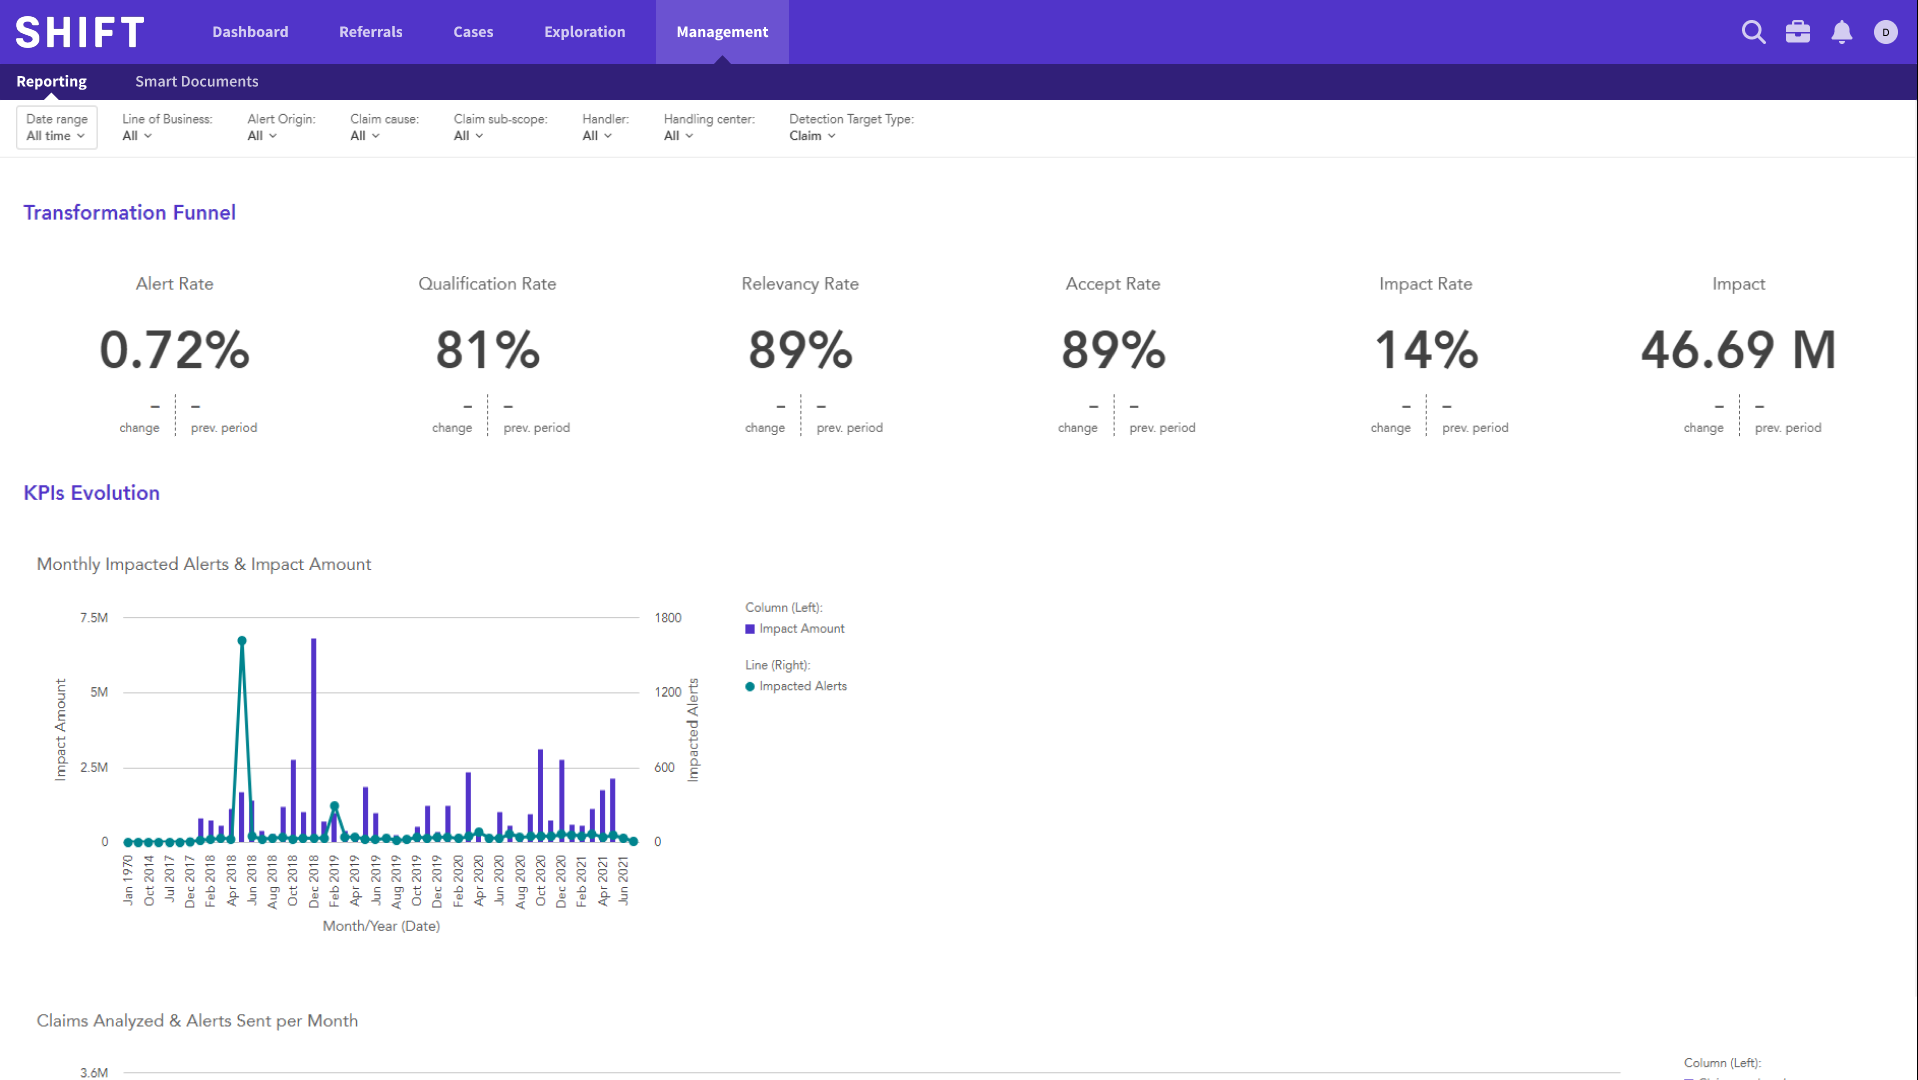This screenshot has height=1080, width=1918.
Task: Click the KPIs Evolution heading
Action: pyautogui.click(x=91, y=492)
